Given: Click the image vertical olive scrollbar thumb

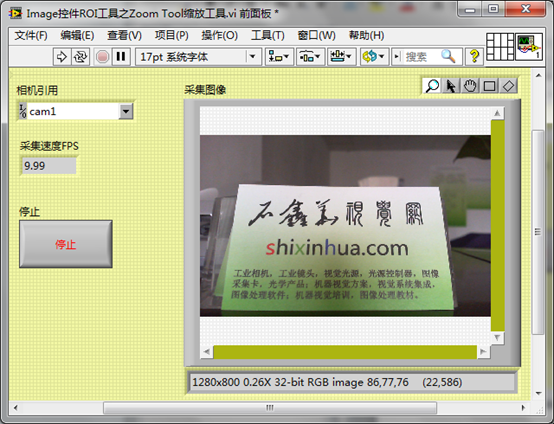Looking at the screenshot, I should [x=497, y=226].
